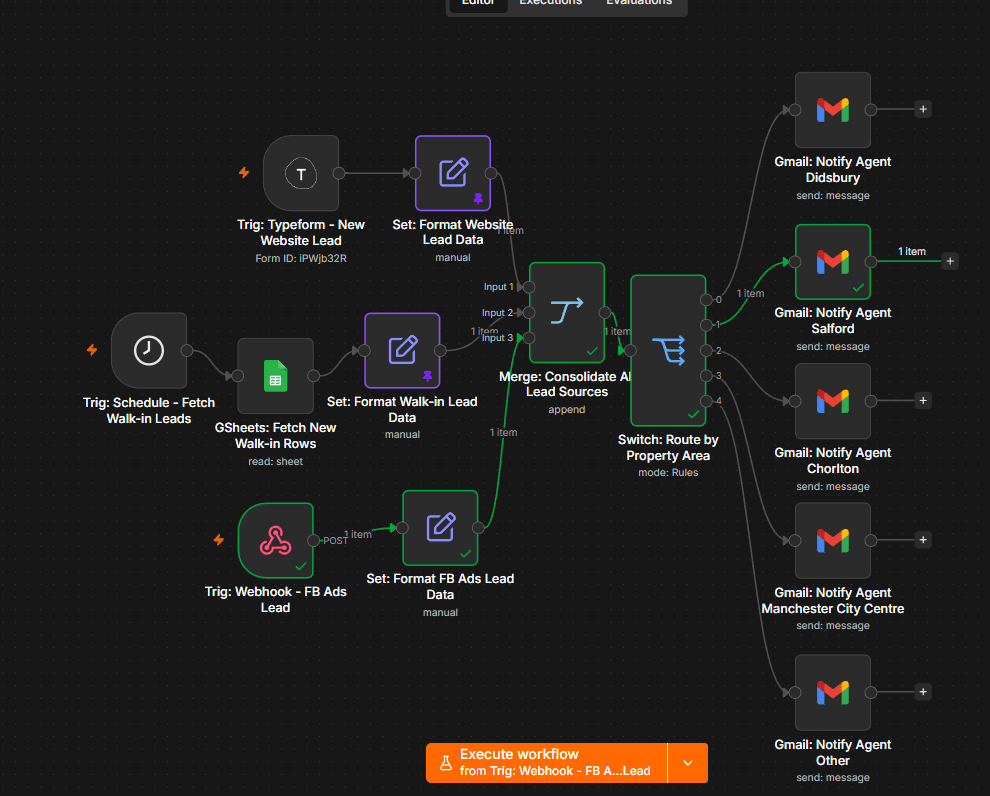Image resolution: width=990 pixels, height=796 pixels.
Task: Add node after Gmail Notify Agent Other
Action: (x=923, y=692)
